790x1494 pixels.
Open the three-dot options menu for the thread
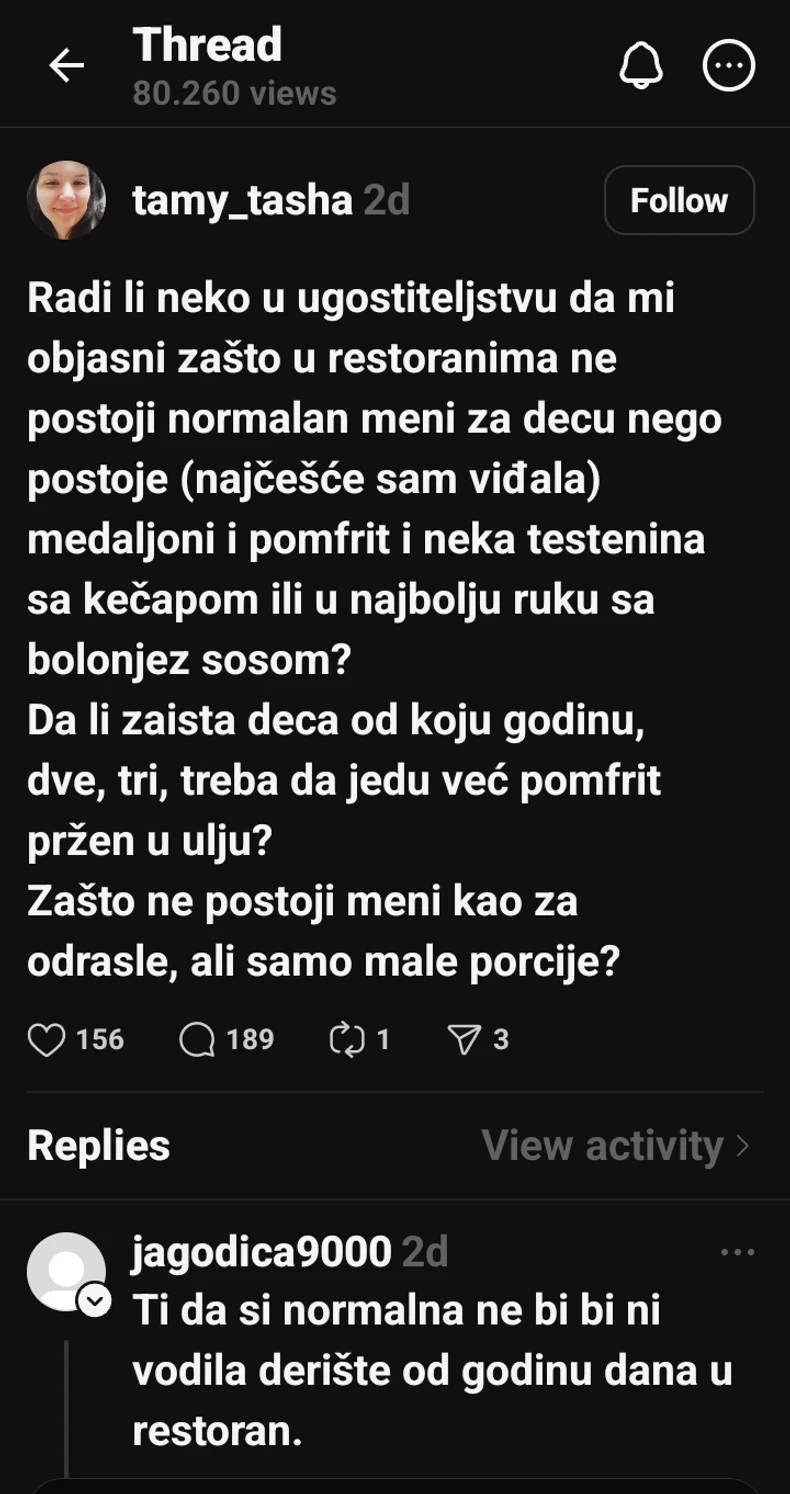[729, 65]
